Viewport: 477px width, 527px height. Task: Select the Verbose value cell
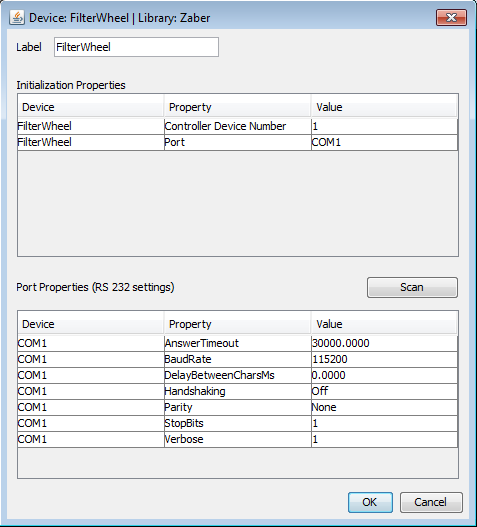point(384,439)
